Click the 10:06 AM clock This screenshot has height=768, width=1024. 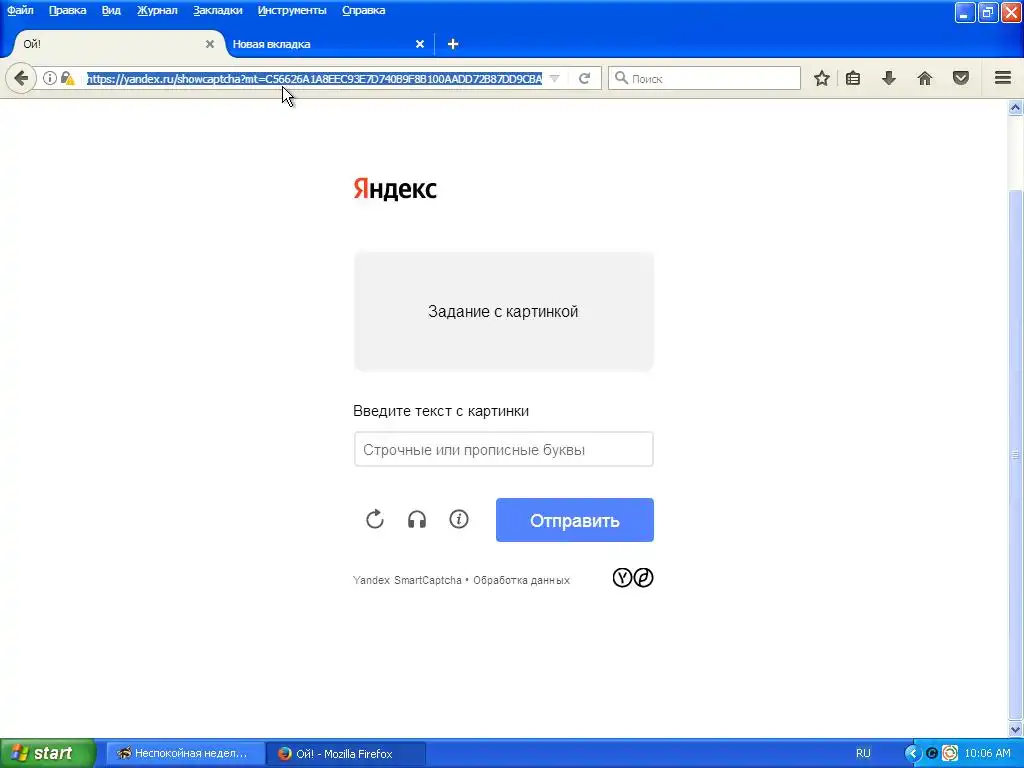987,754
